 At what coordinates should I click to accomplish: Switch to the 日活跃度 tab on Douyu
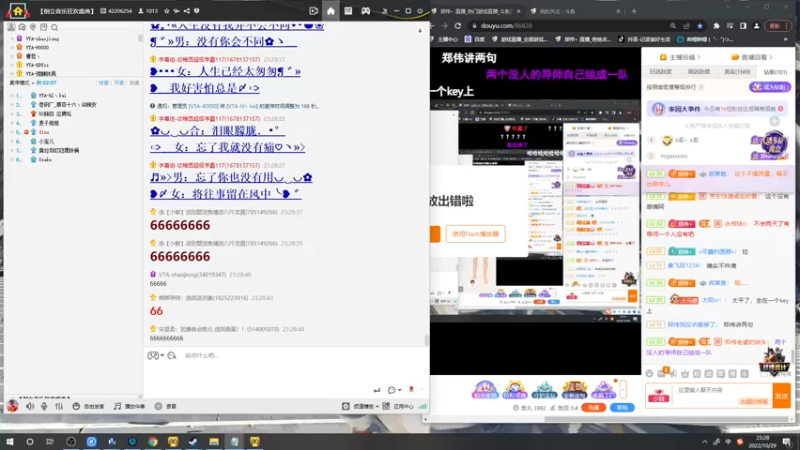click(661, 72)
